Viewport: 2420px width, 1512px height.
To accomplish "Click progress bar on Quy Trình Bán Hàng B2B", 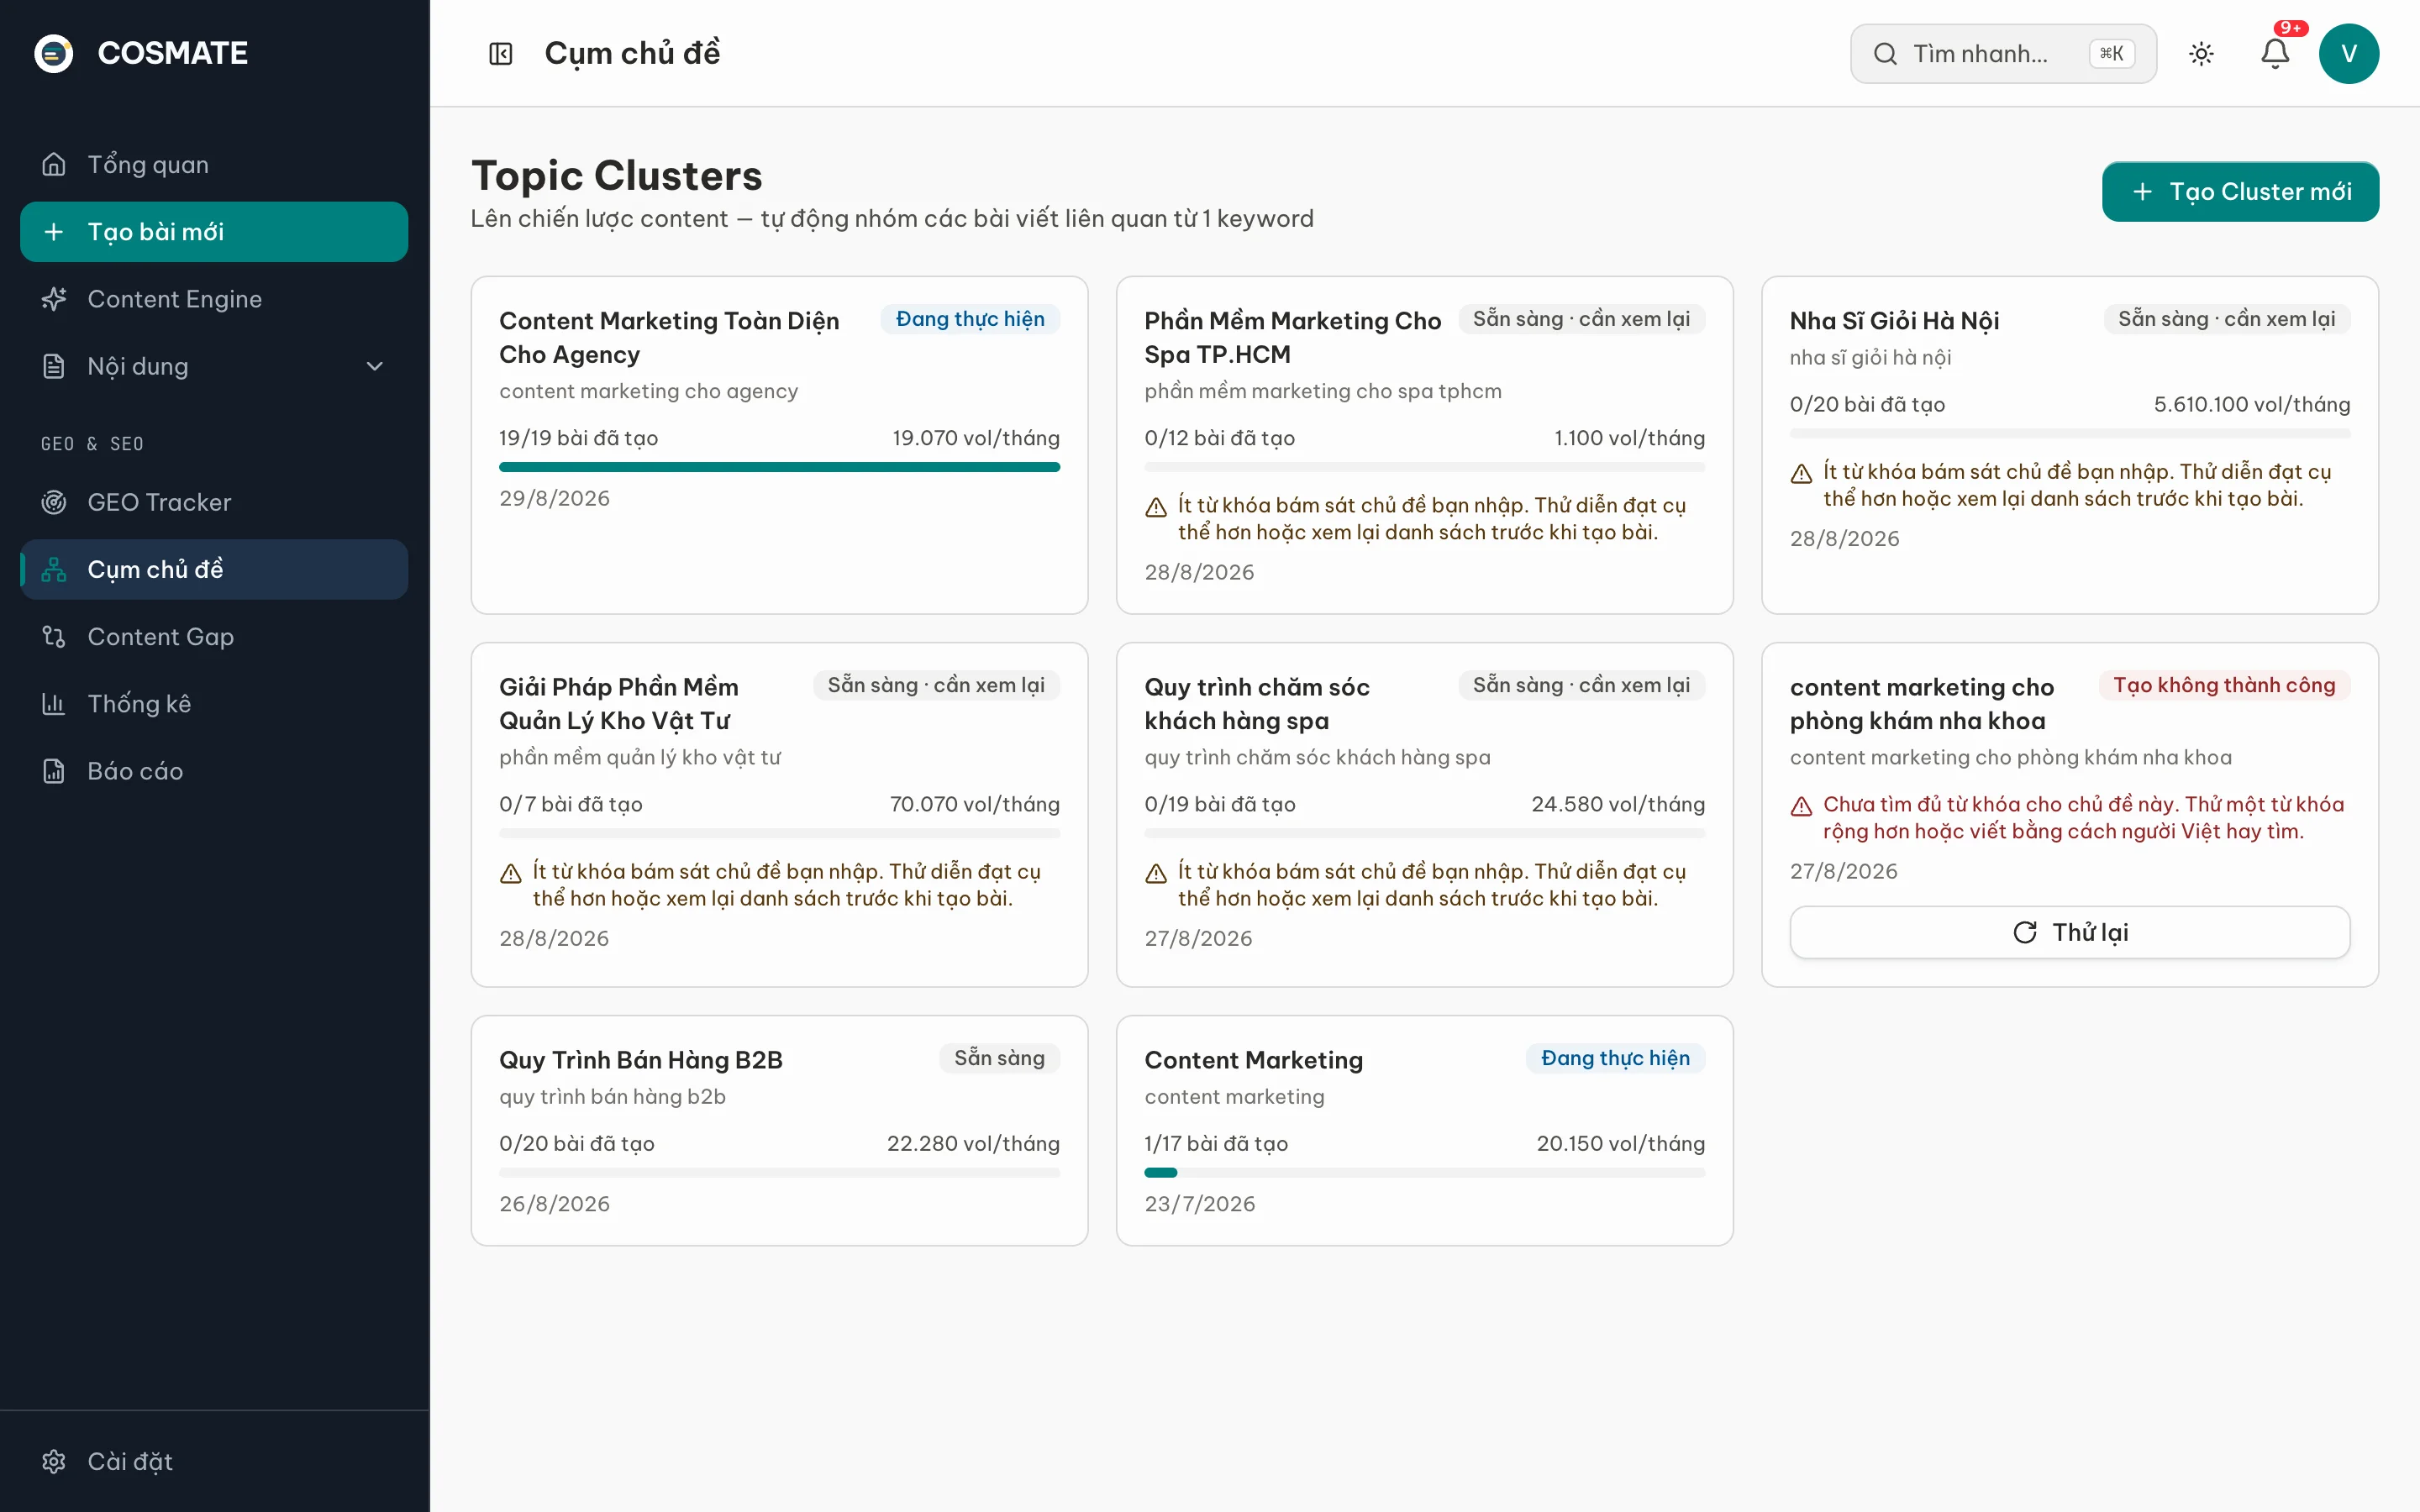I will point(779,1172).
